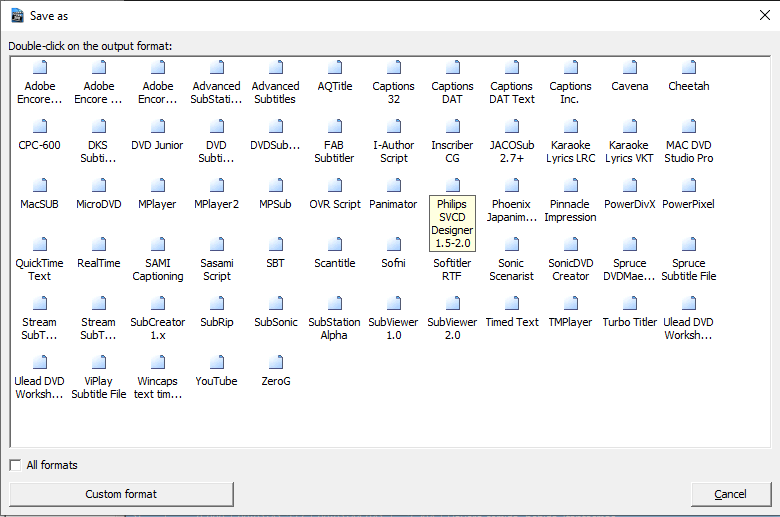780x517 pixels.
Task: Cancel the Save as dialog
Action: 731,494
